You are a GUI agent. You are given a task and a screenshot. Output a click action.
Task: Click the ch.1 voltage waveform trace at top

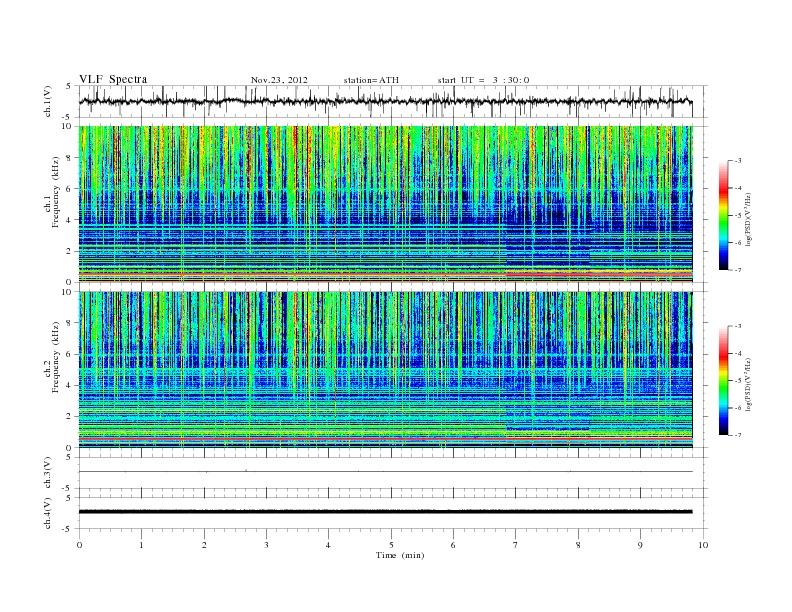[385, 101]
